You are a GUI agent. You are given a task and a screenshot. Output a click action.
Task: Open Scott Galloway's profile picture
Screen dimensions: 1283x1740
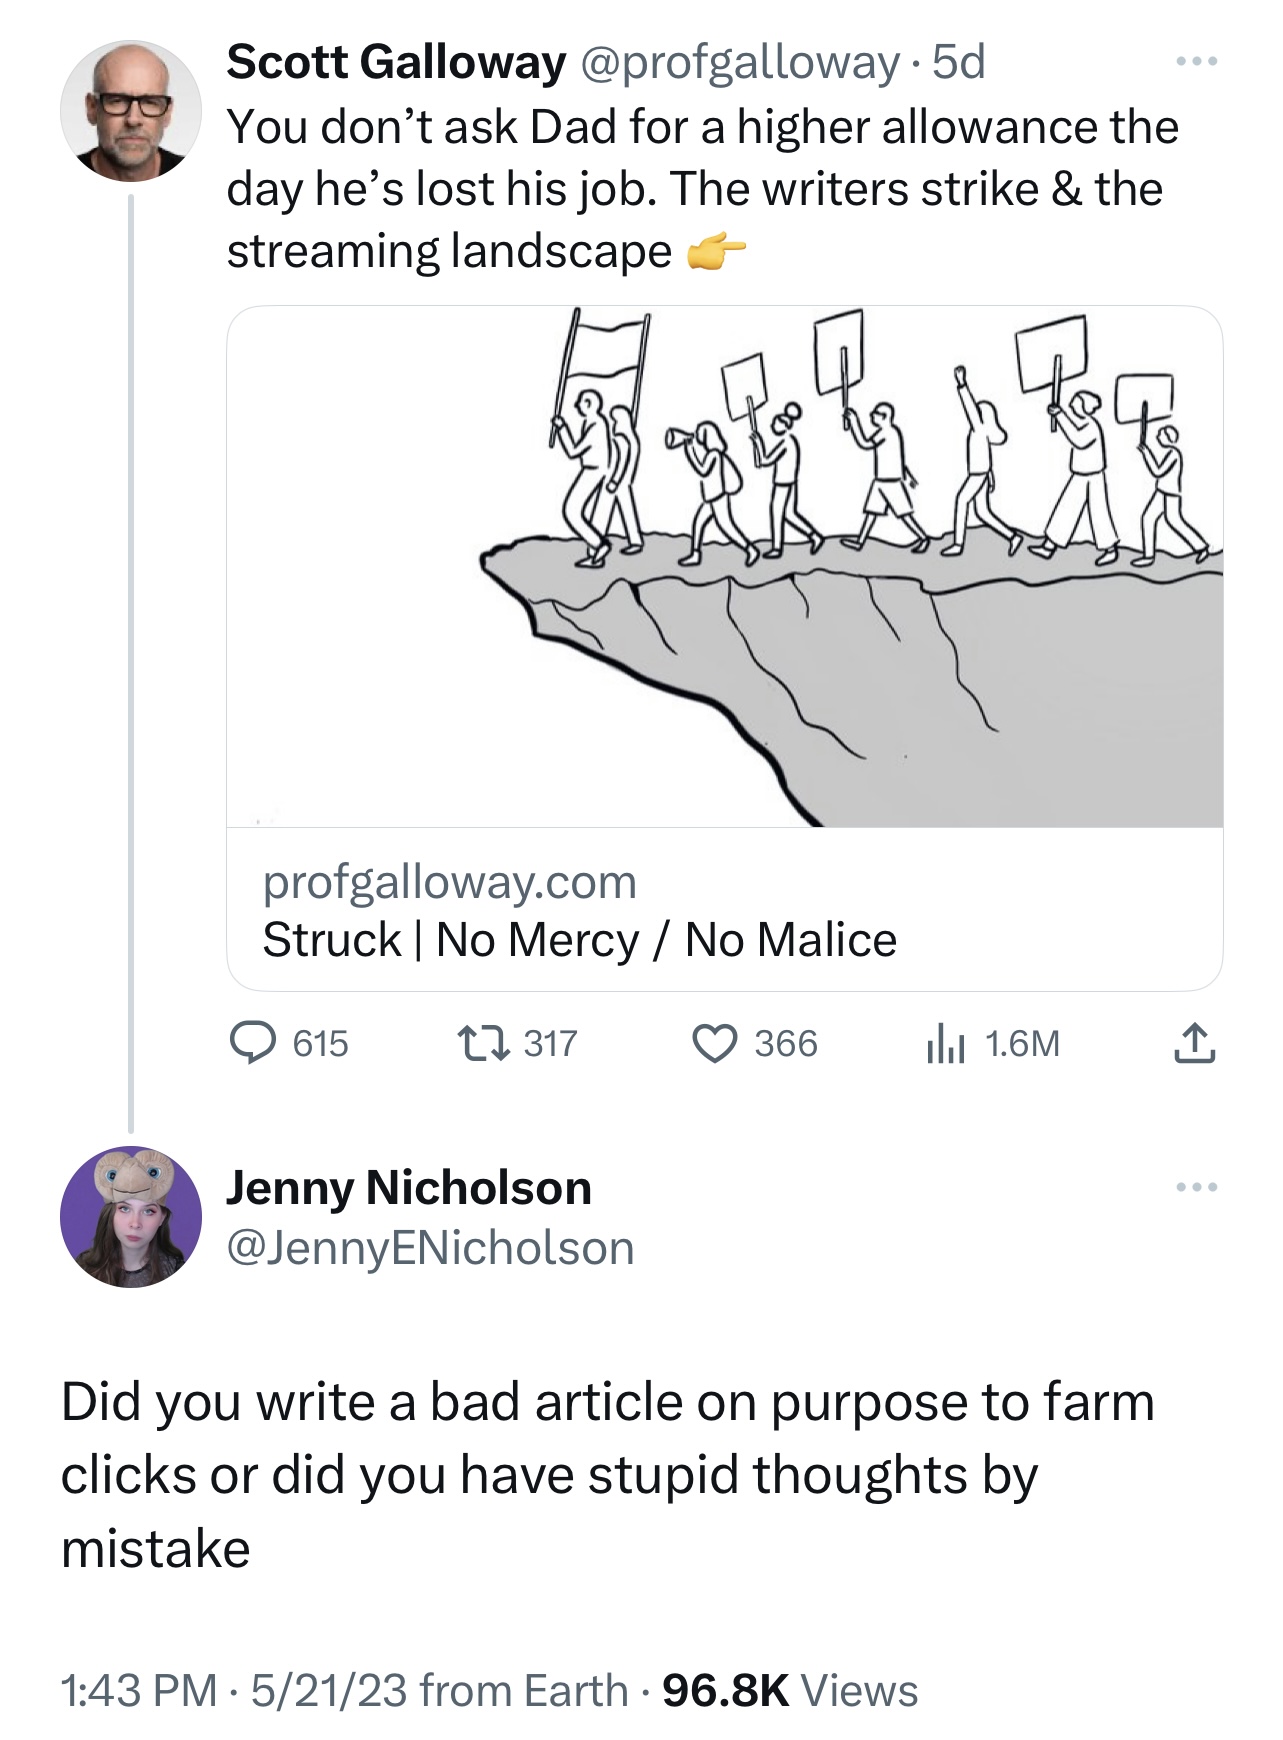(131, 111)
